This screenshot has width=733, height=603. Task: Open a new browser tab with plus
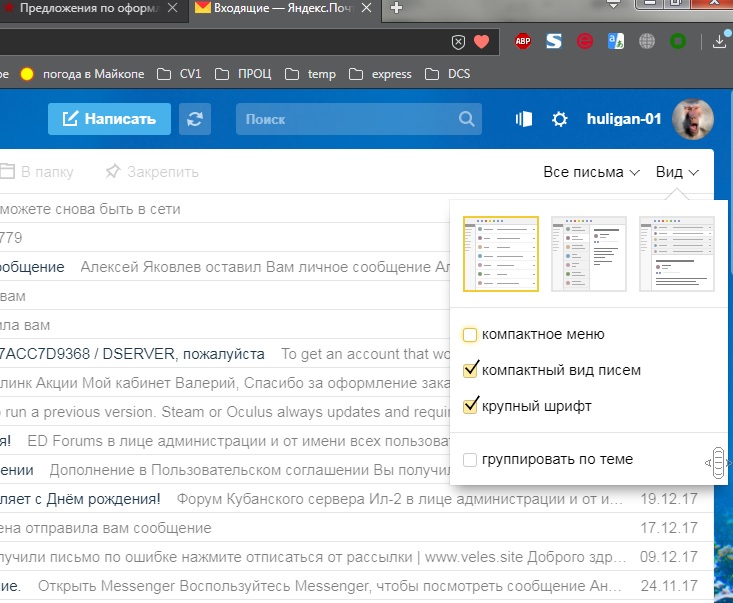click(x=396, y=8)
